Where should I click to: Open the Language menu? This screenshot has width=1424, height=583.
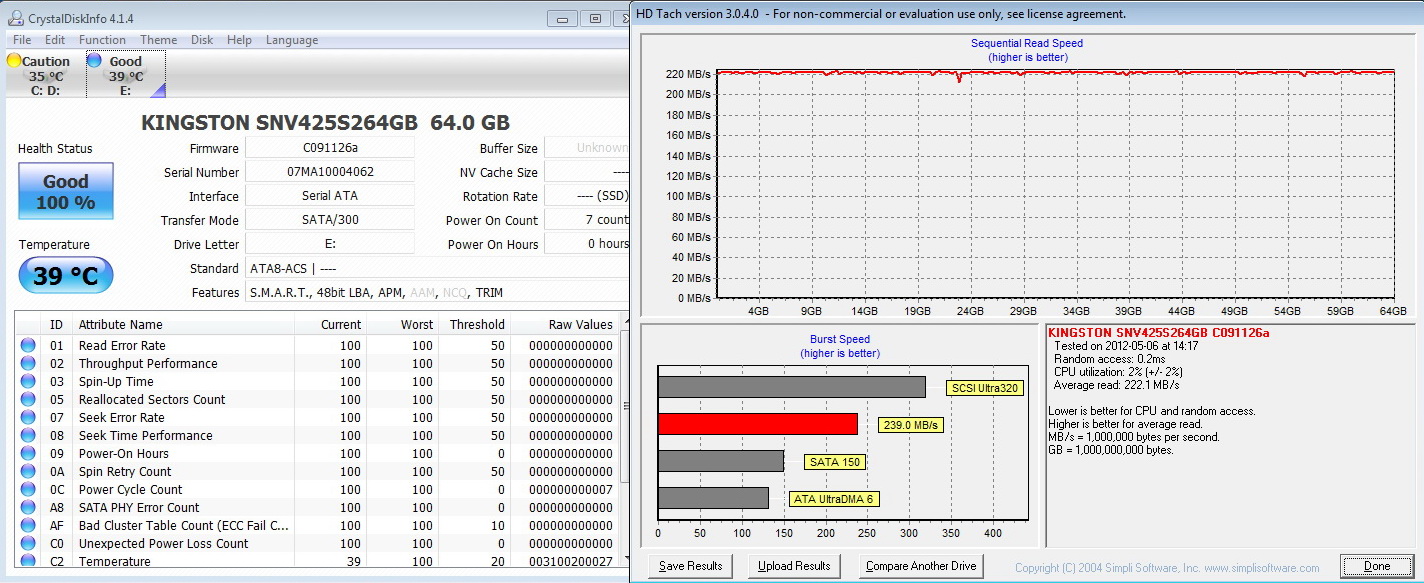tap(292, 40)
